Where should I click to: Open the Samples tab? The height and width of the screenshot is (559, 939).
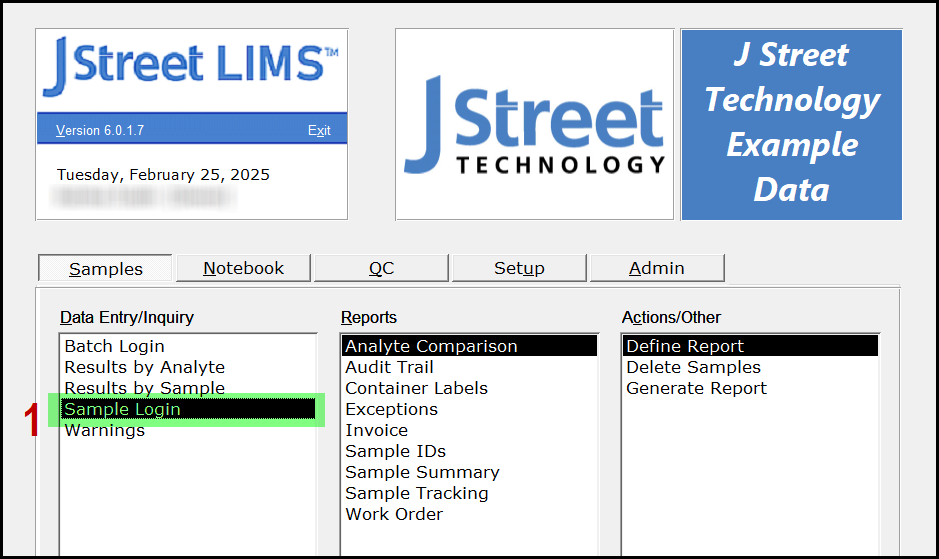click(105, 268)
